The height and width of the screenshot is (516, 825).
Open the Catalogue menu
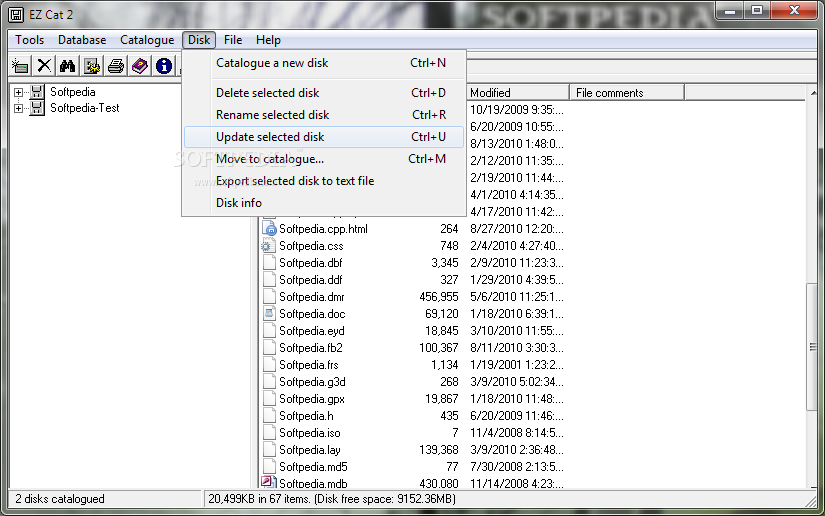click(147, 40)
